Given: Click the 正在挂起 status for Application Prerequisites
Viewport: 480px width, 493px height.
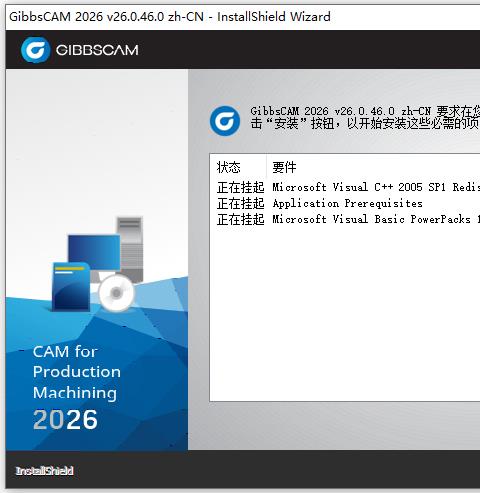Looking at the screenshot, I should (240, 203).
